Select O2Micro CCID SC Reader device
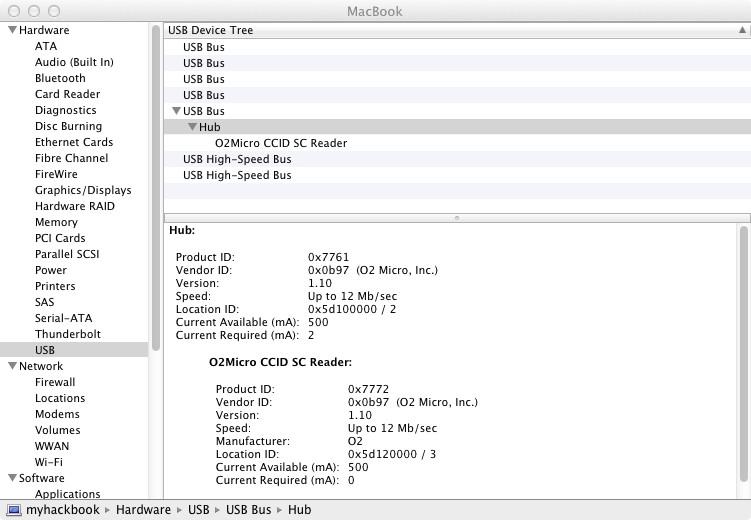The image size is (751, 520). tap(280, 143)
